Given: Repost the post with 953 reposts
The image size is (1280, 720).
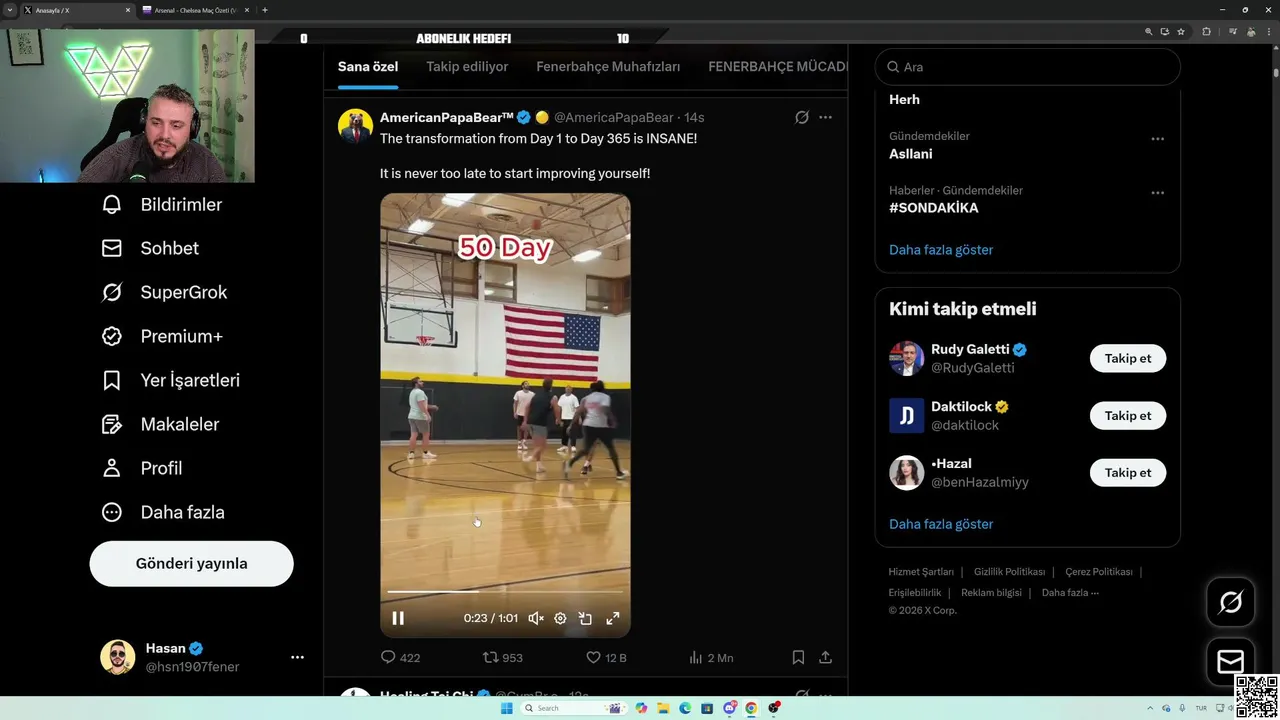Looking at the screenshot, I should click(503, 657).
